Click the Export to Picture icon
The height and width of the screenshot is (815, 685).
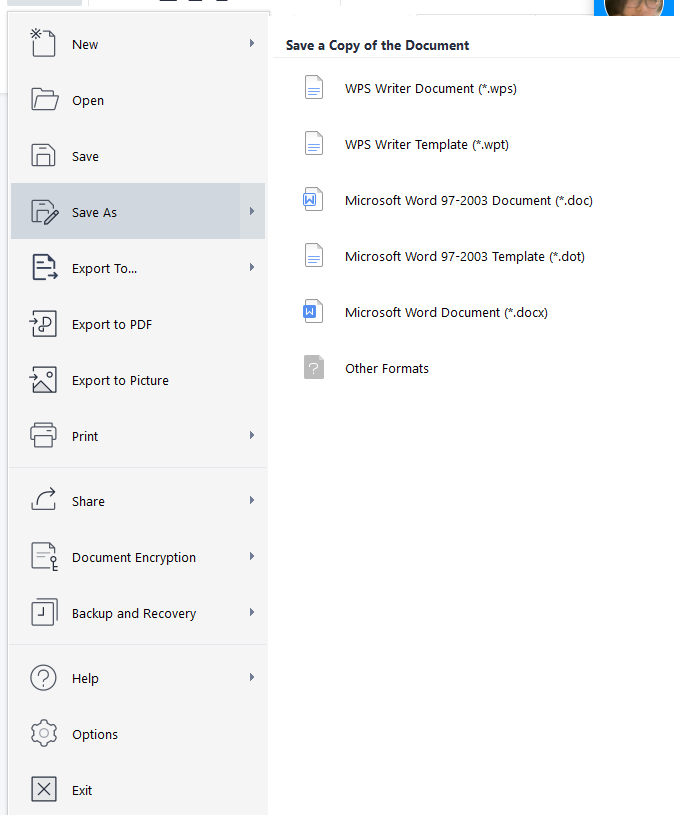coord(44,380)
